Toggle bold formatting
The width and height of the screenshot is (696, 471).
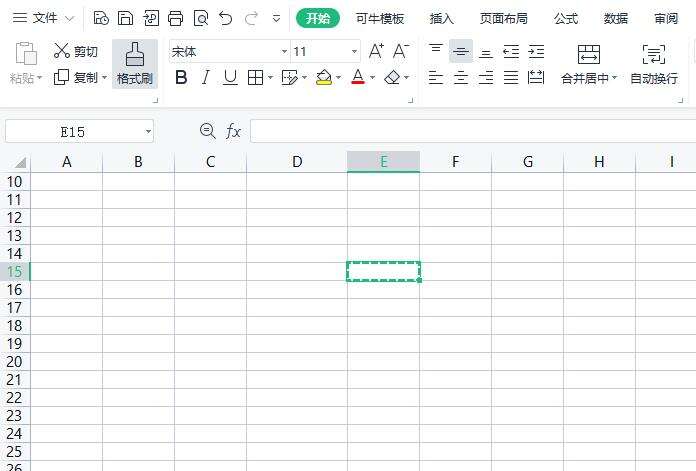tap(181, 78)
